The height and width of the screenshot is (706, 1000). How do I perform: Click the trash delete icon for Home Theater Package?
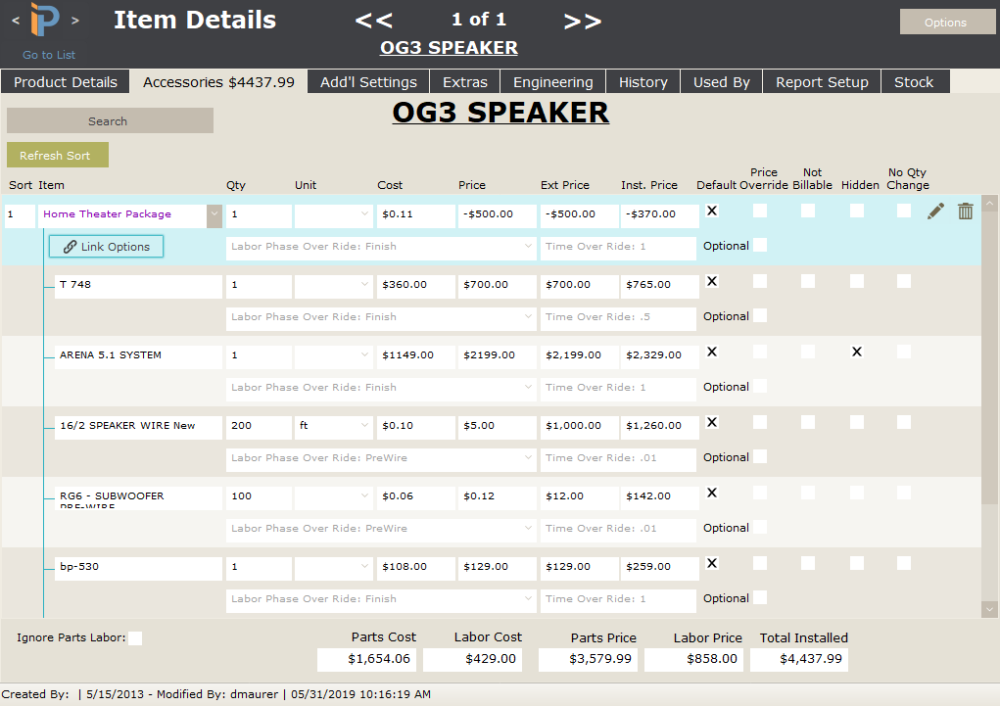tap(965, 211)
